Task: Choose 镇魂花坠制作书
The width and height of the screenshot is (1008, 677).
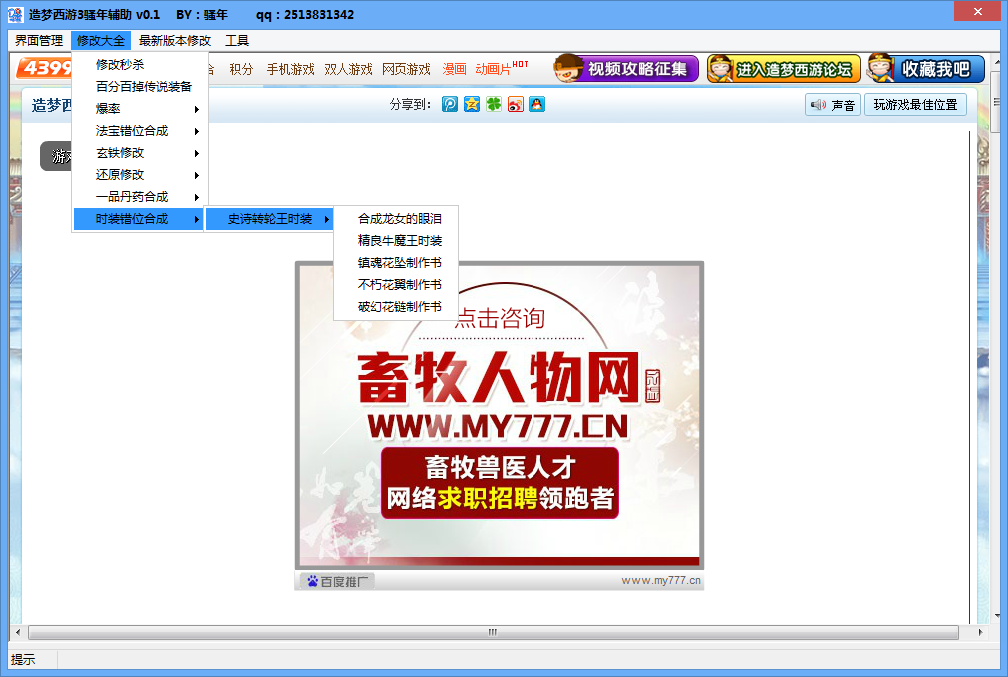Action: [x=397, y=262]
